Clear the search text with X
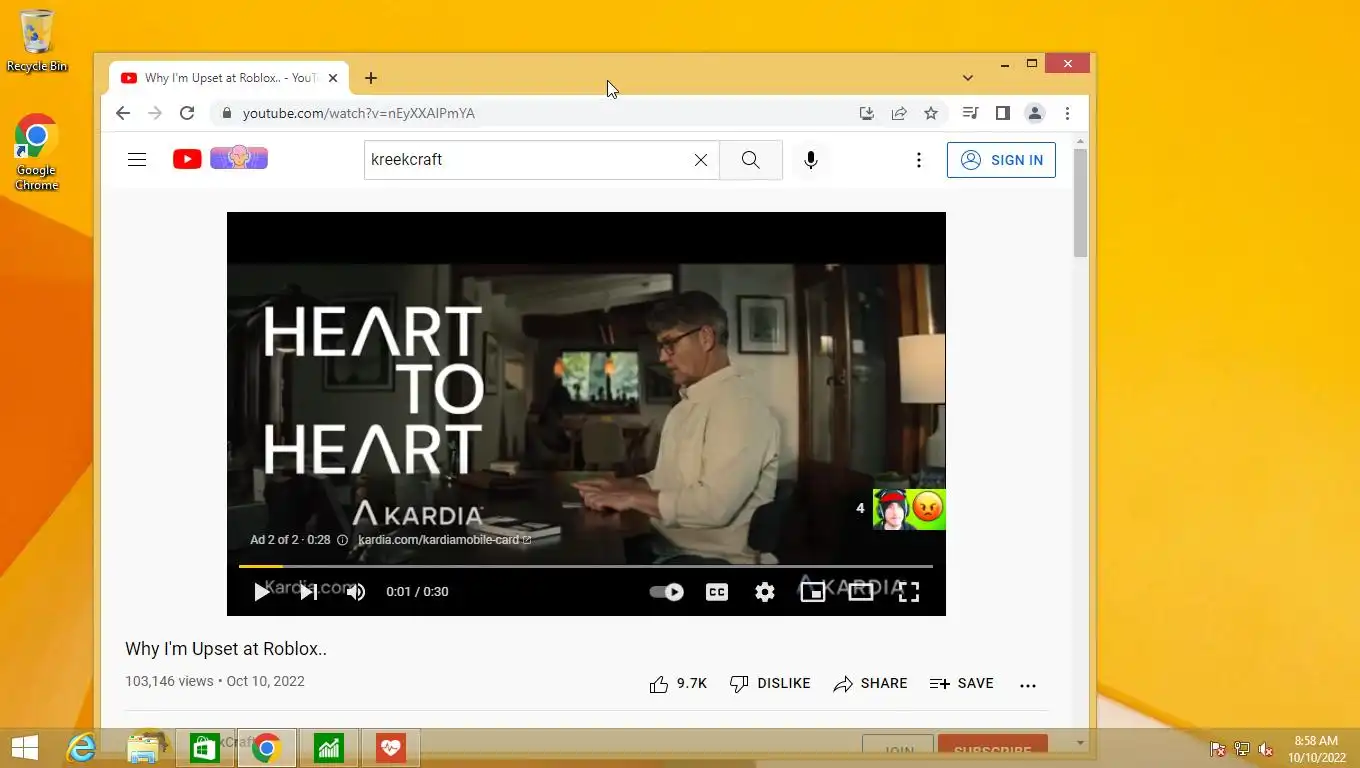 click(x=701, y=160)
